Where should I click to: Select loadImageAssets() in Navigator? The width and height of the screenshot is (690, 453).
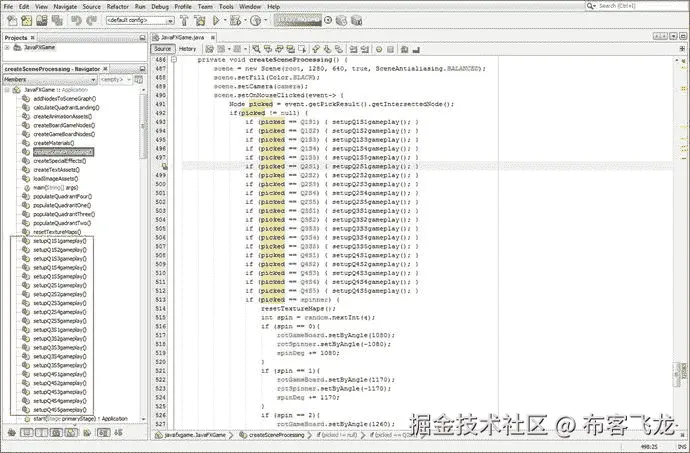click(x=56, y=179)
